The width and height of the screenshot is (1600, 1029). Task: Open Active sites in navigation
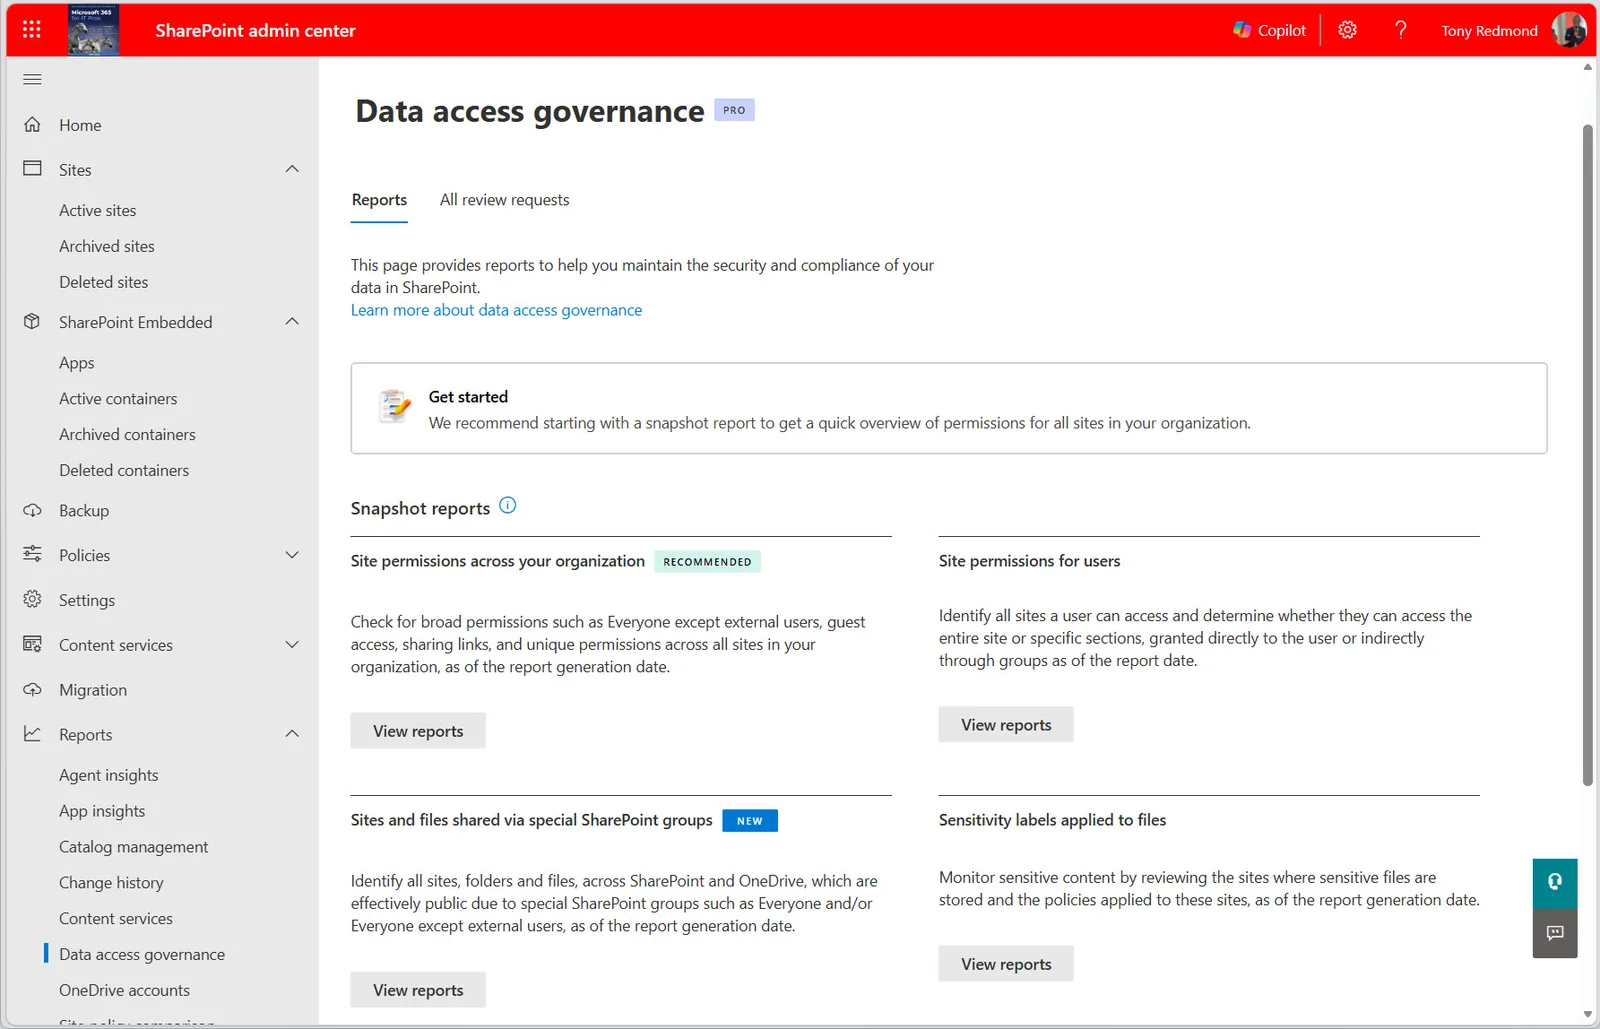tap(97, 210)
